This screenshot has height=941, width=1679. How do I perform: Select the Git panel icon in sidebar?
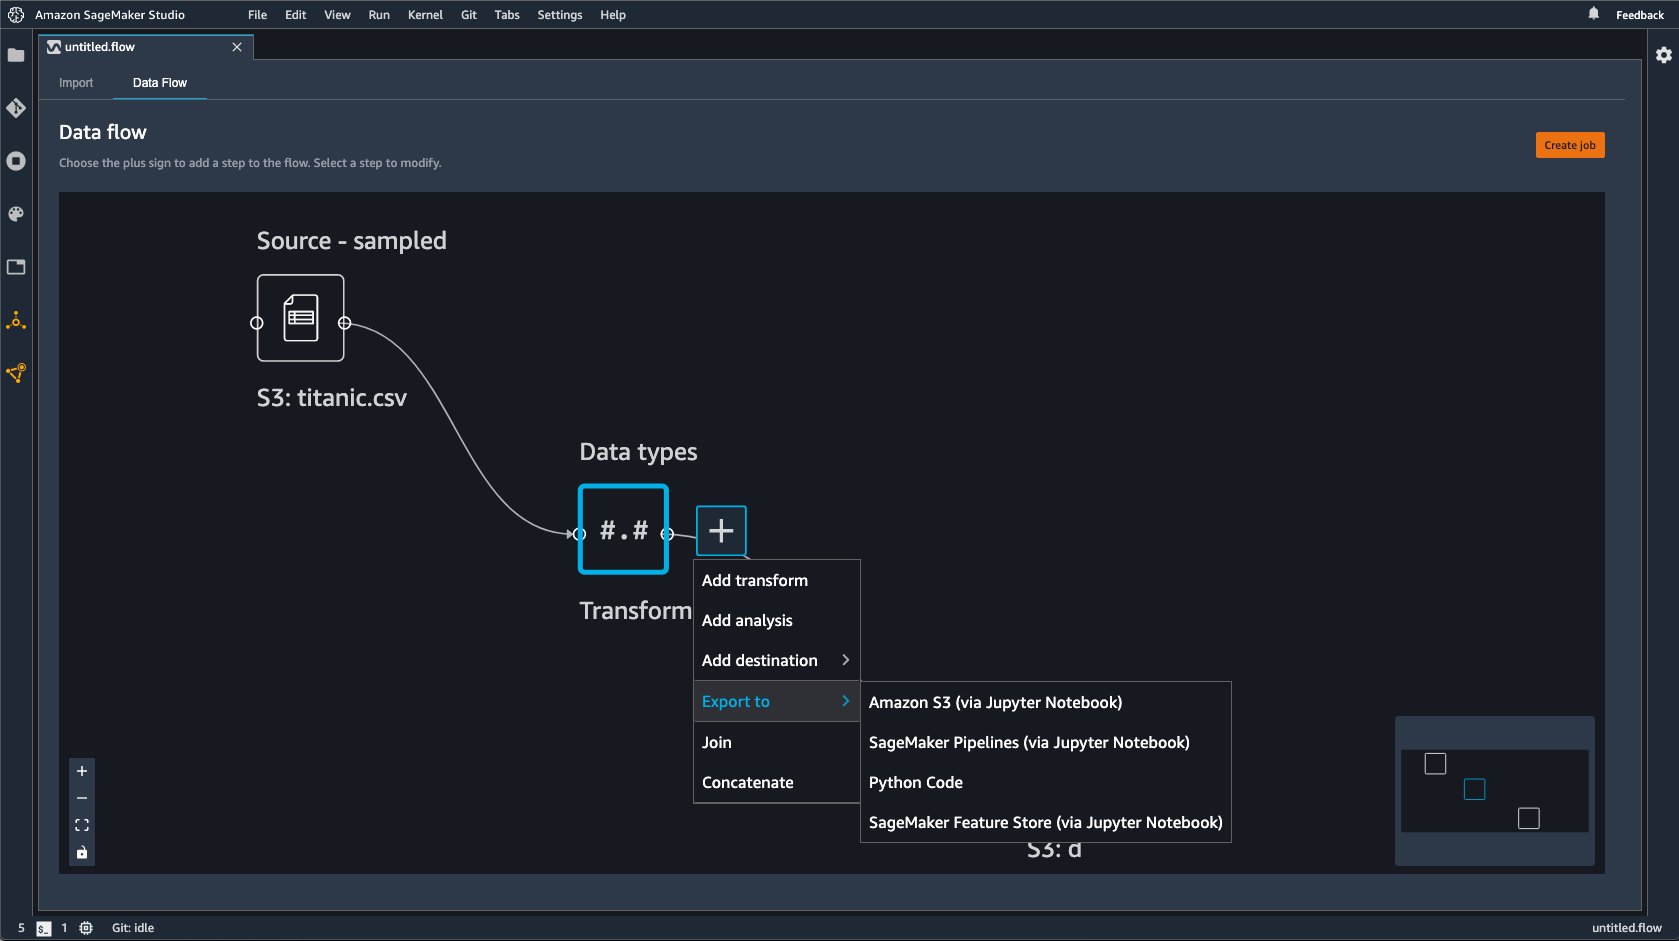coord(16,108)
